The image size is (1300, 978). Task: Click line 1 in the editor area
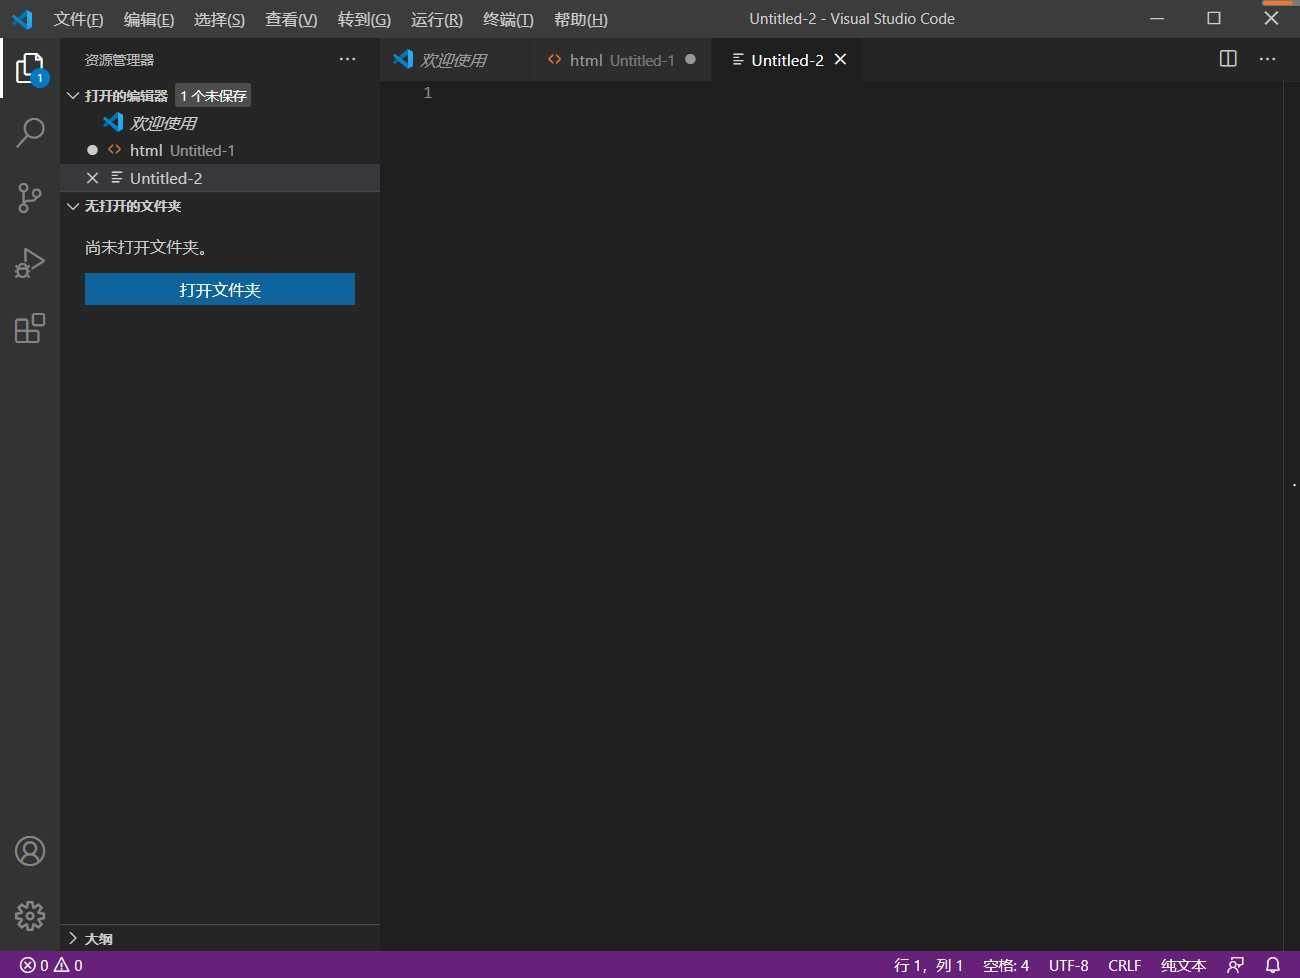coord(860,93)
